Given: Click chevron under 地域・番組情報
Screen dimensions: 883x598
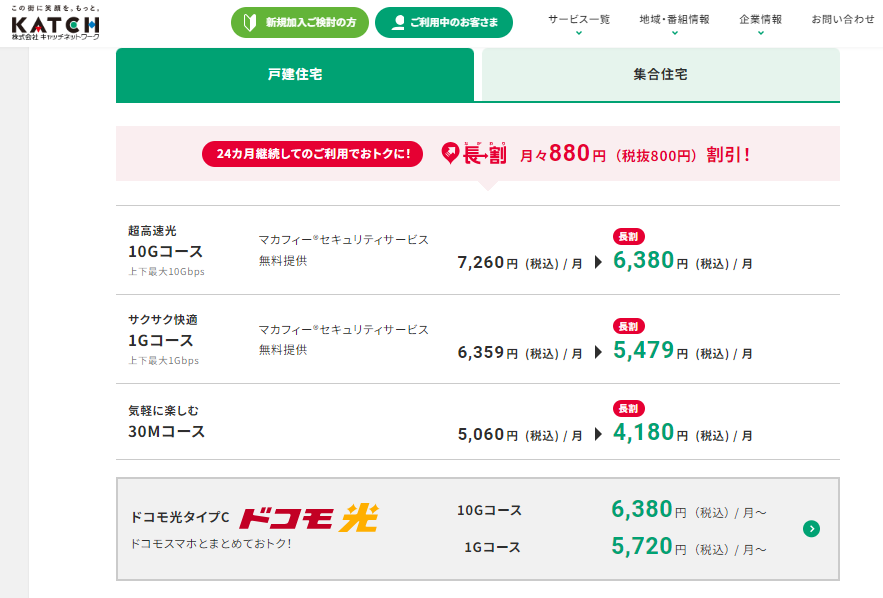Looking at the screenshot, I should point(675,33).
